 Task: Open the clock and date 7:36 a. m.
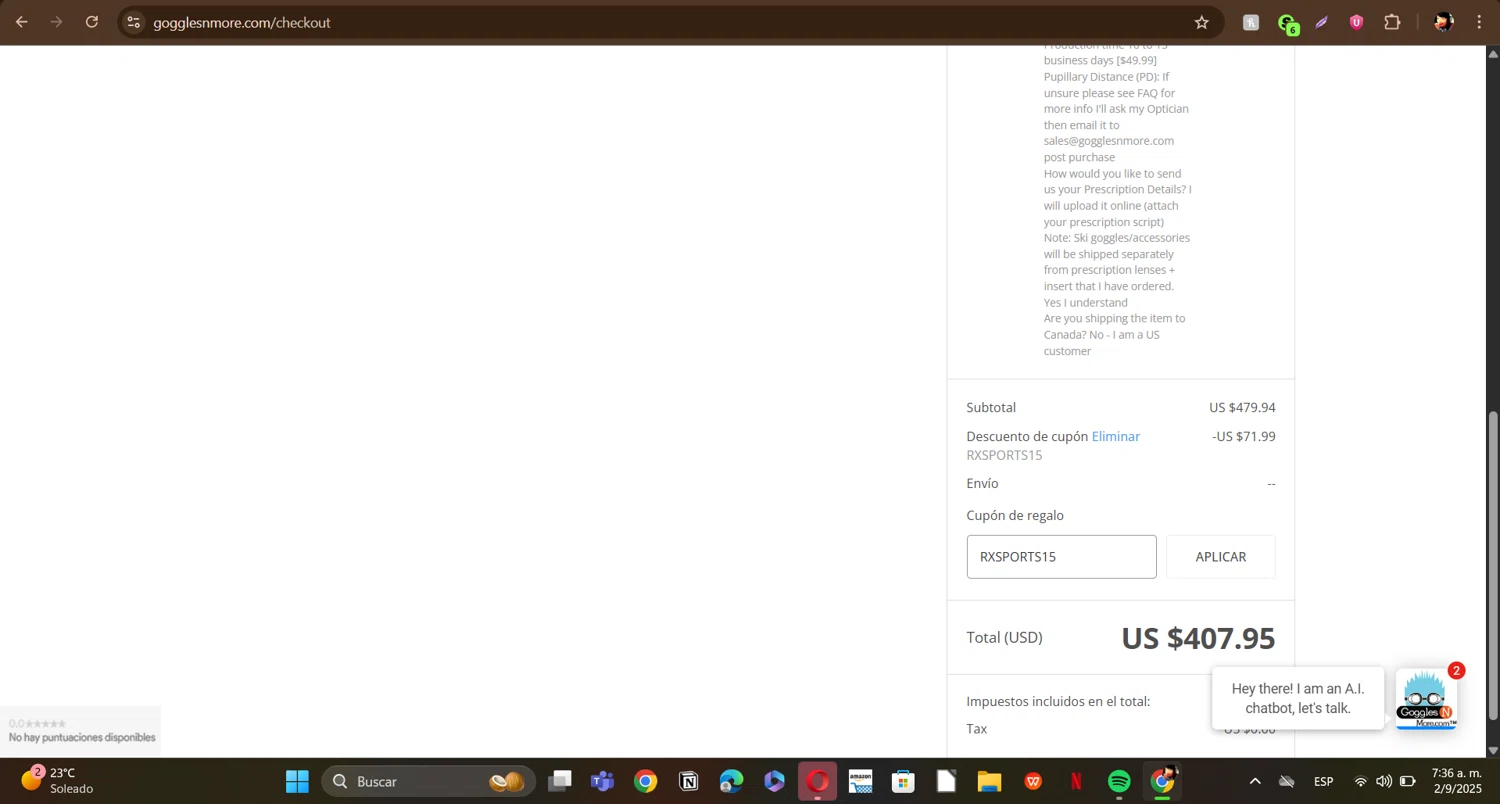(x=1457, y=781)
